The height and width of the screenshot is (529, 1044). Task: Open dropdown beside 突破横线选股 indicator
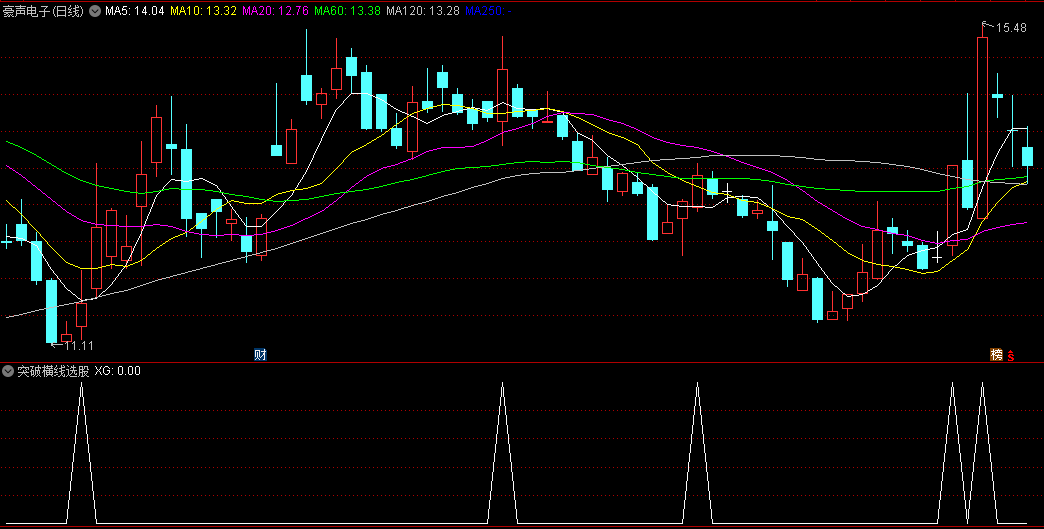[x=9, y=371]
